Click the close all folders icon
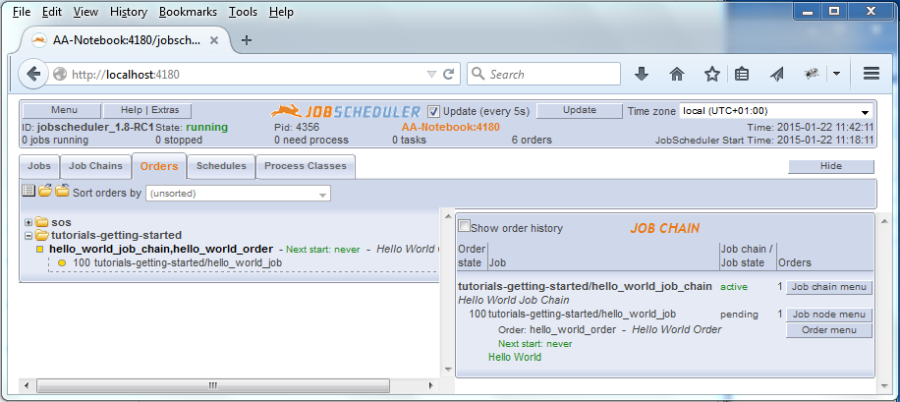Viewport: 900px width, 402px height. [62, 192]
